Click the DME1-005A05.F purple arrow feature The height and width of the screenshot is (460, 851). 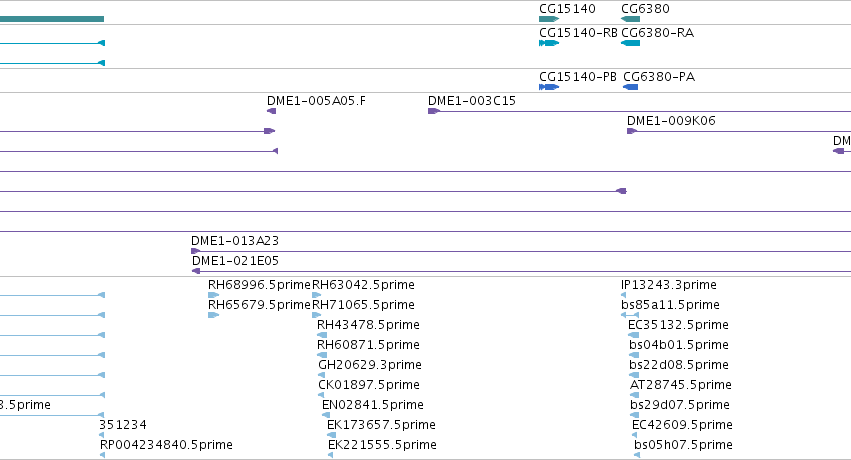271,111
